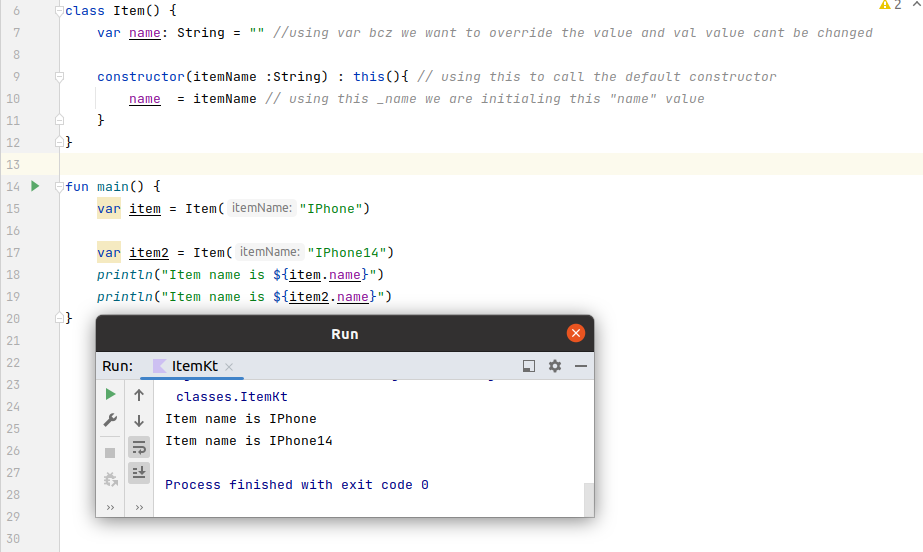The image size is (923, 552).
Task: Click 'itemName:' inlay hint on line 17
Action: coord(270,252)
